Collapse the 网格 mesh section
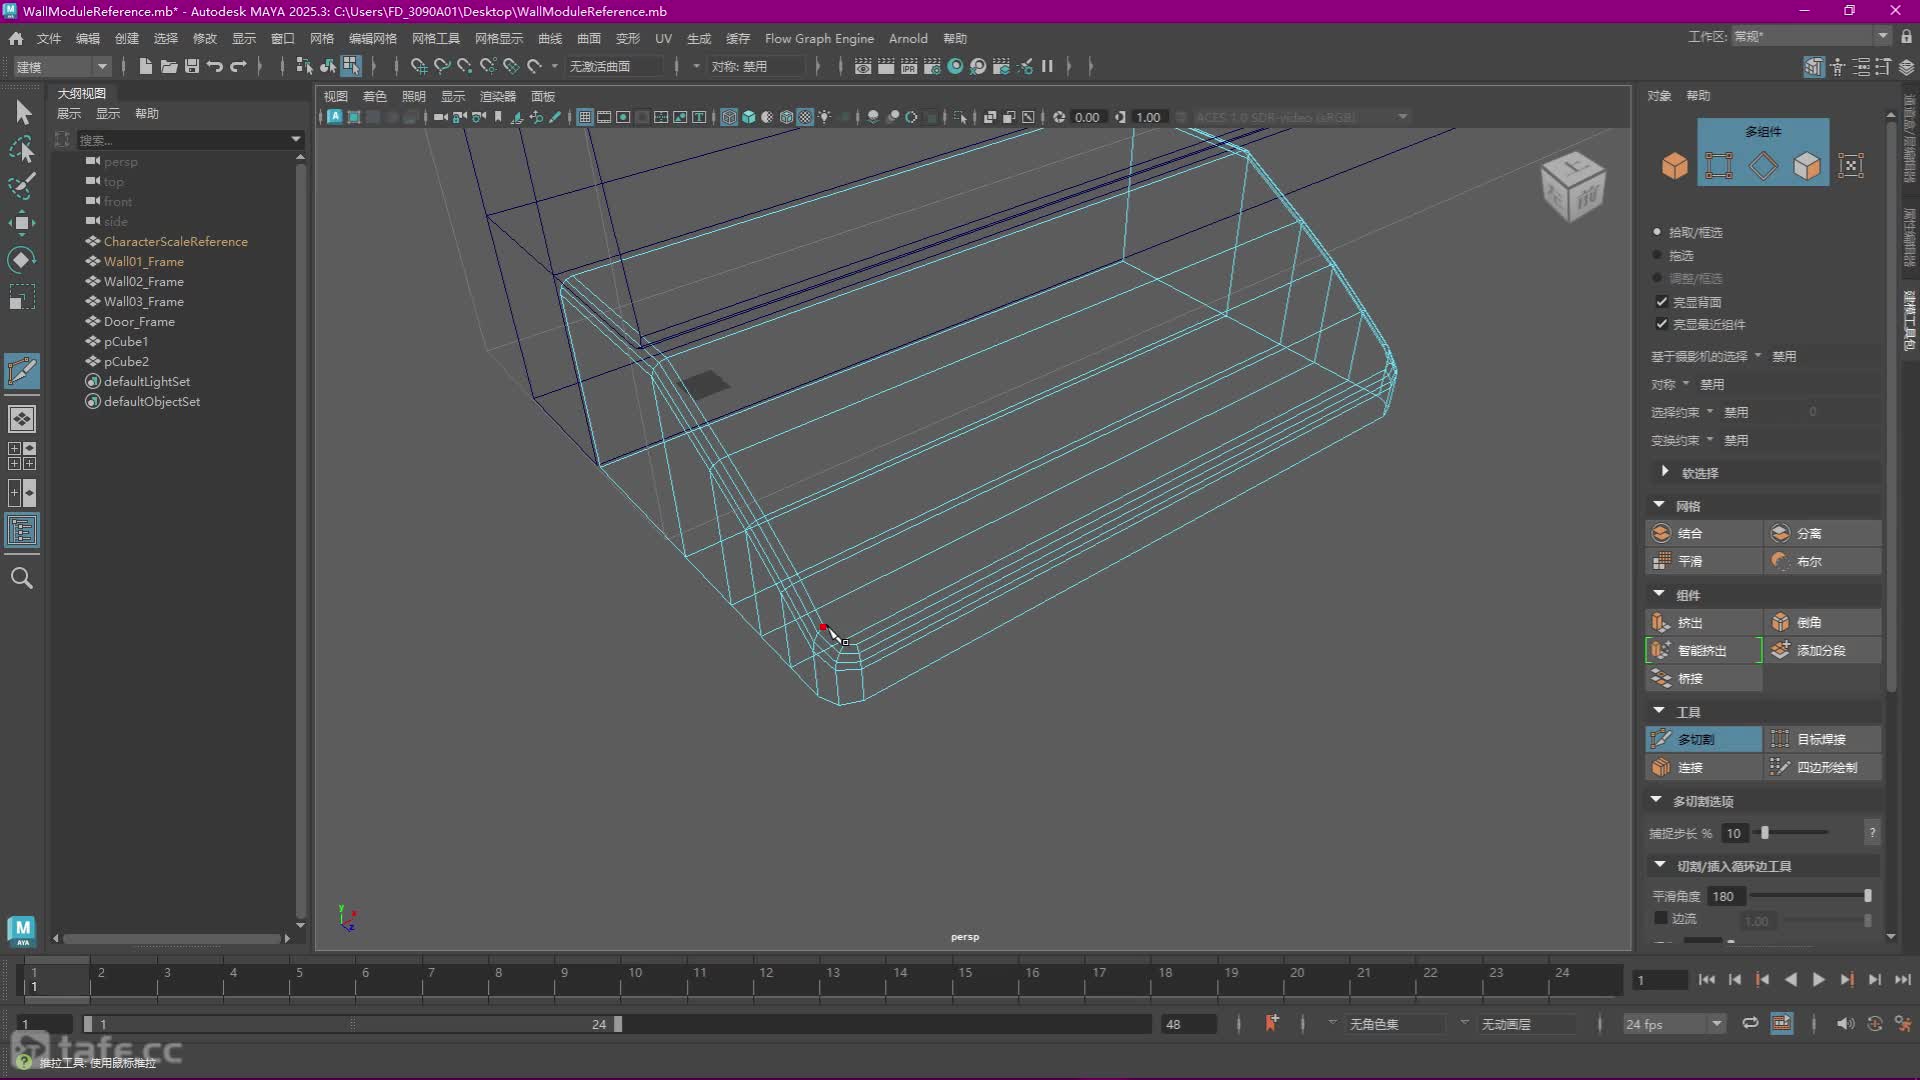The image size is (1920, 1080). pos(1660,505)
